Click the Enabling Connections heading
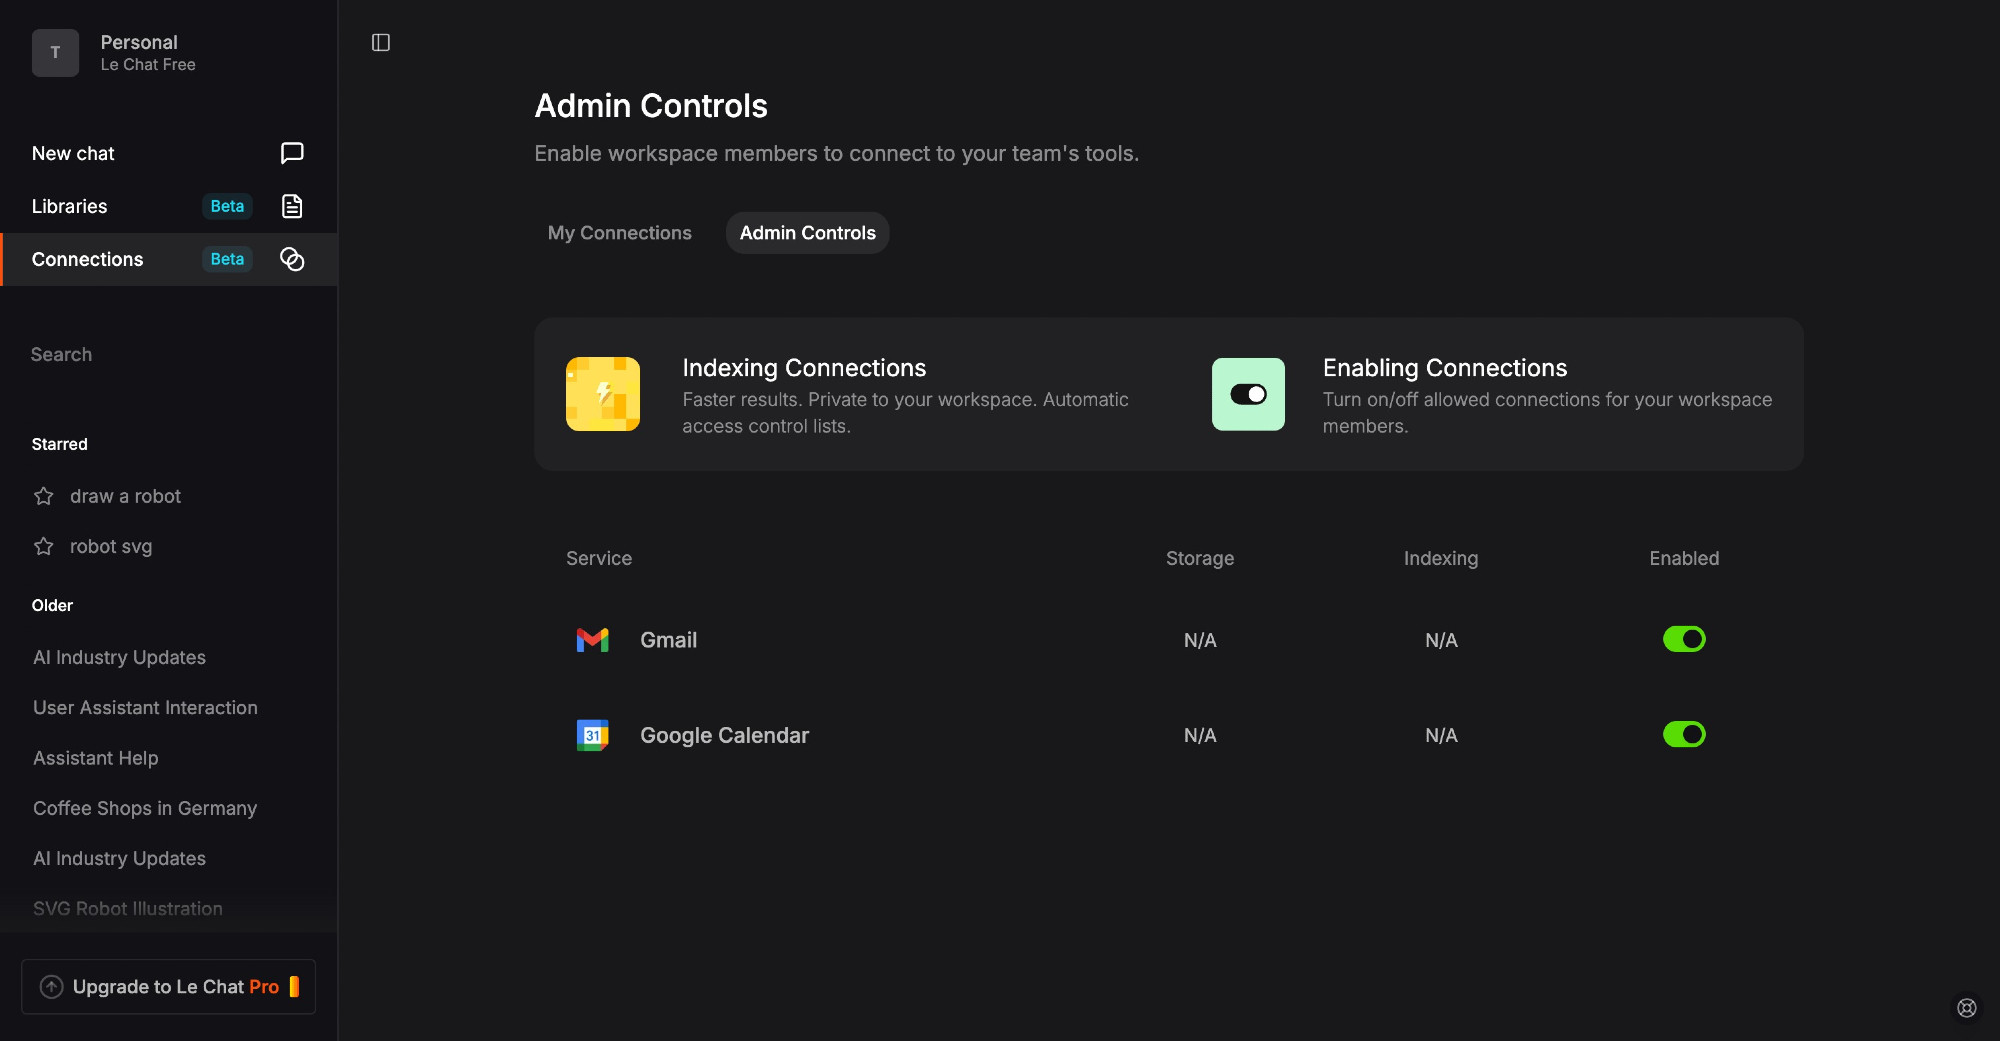Viewport: 2000px width, 1041px height. 1445,368
